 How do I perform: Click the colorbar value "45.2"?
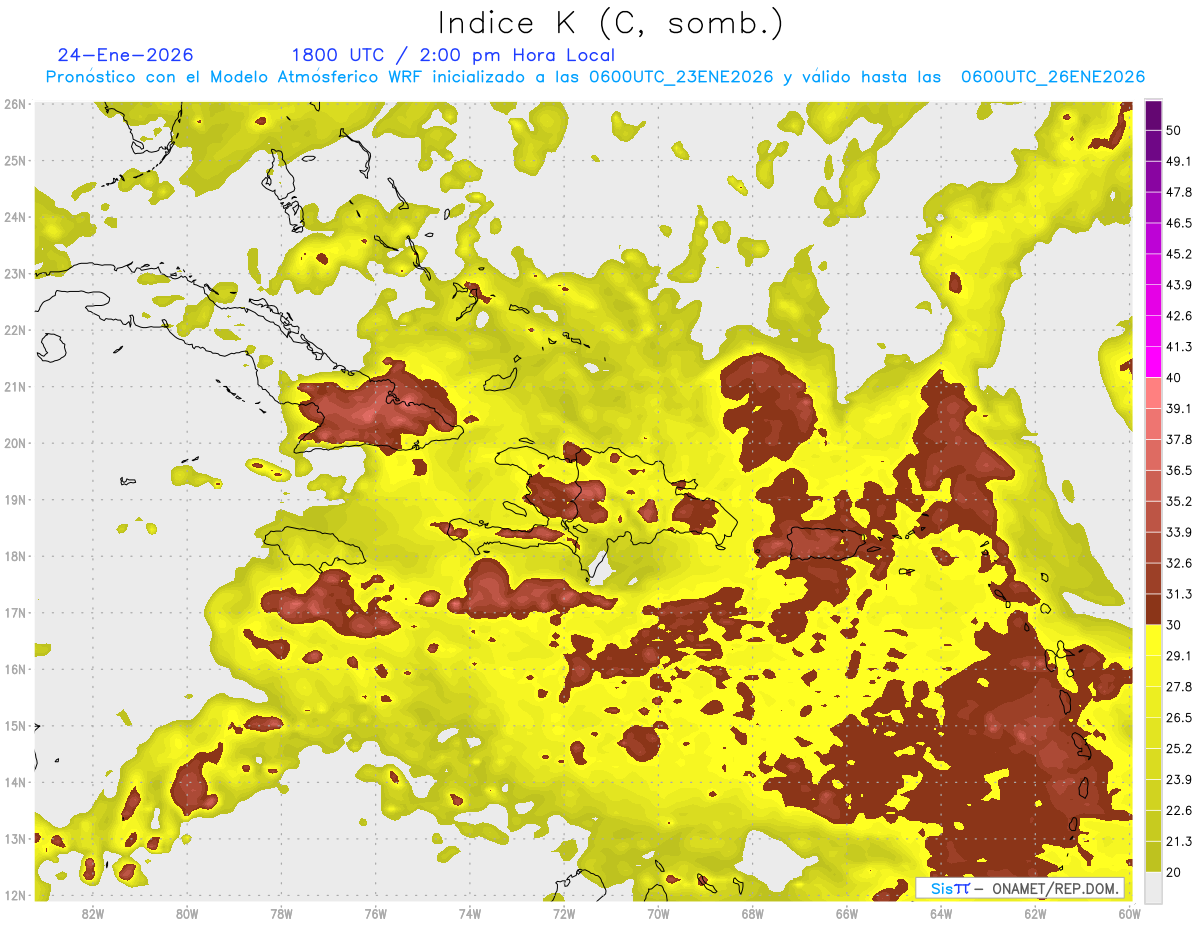coord(1178,254)
